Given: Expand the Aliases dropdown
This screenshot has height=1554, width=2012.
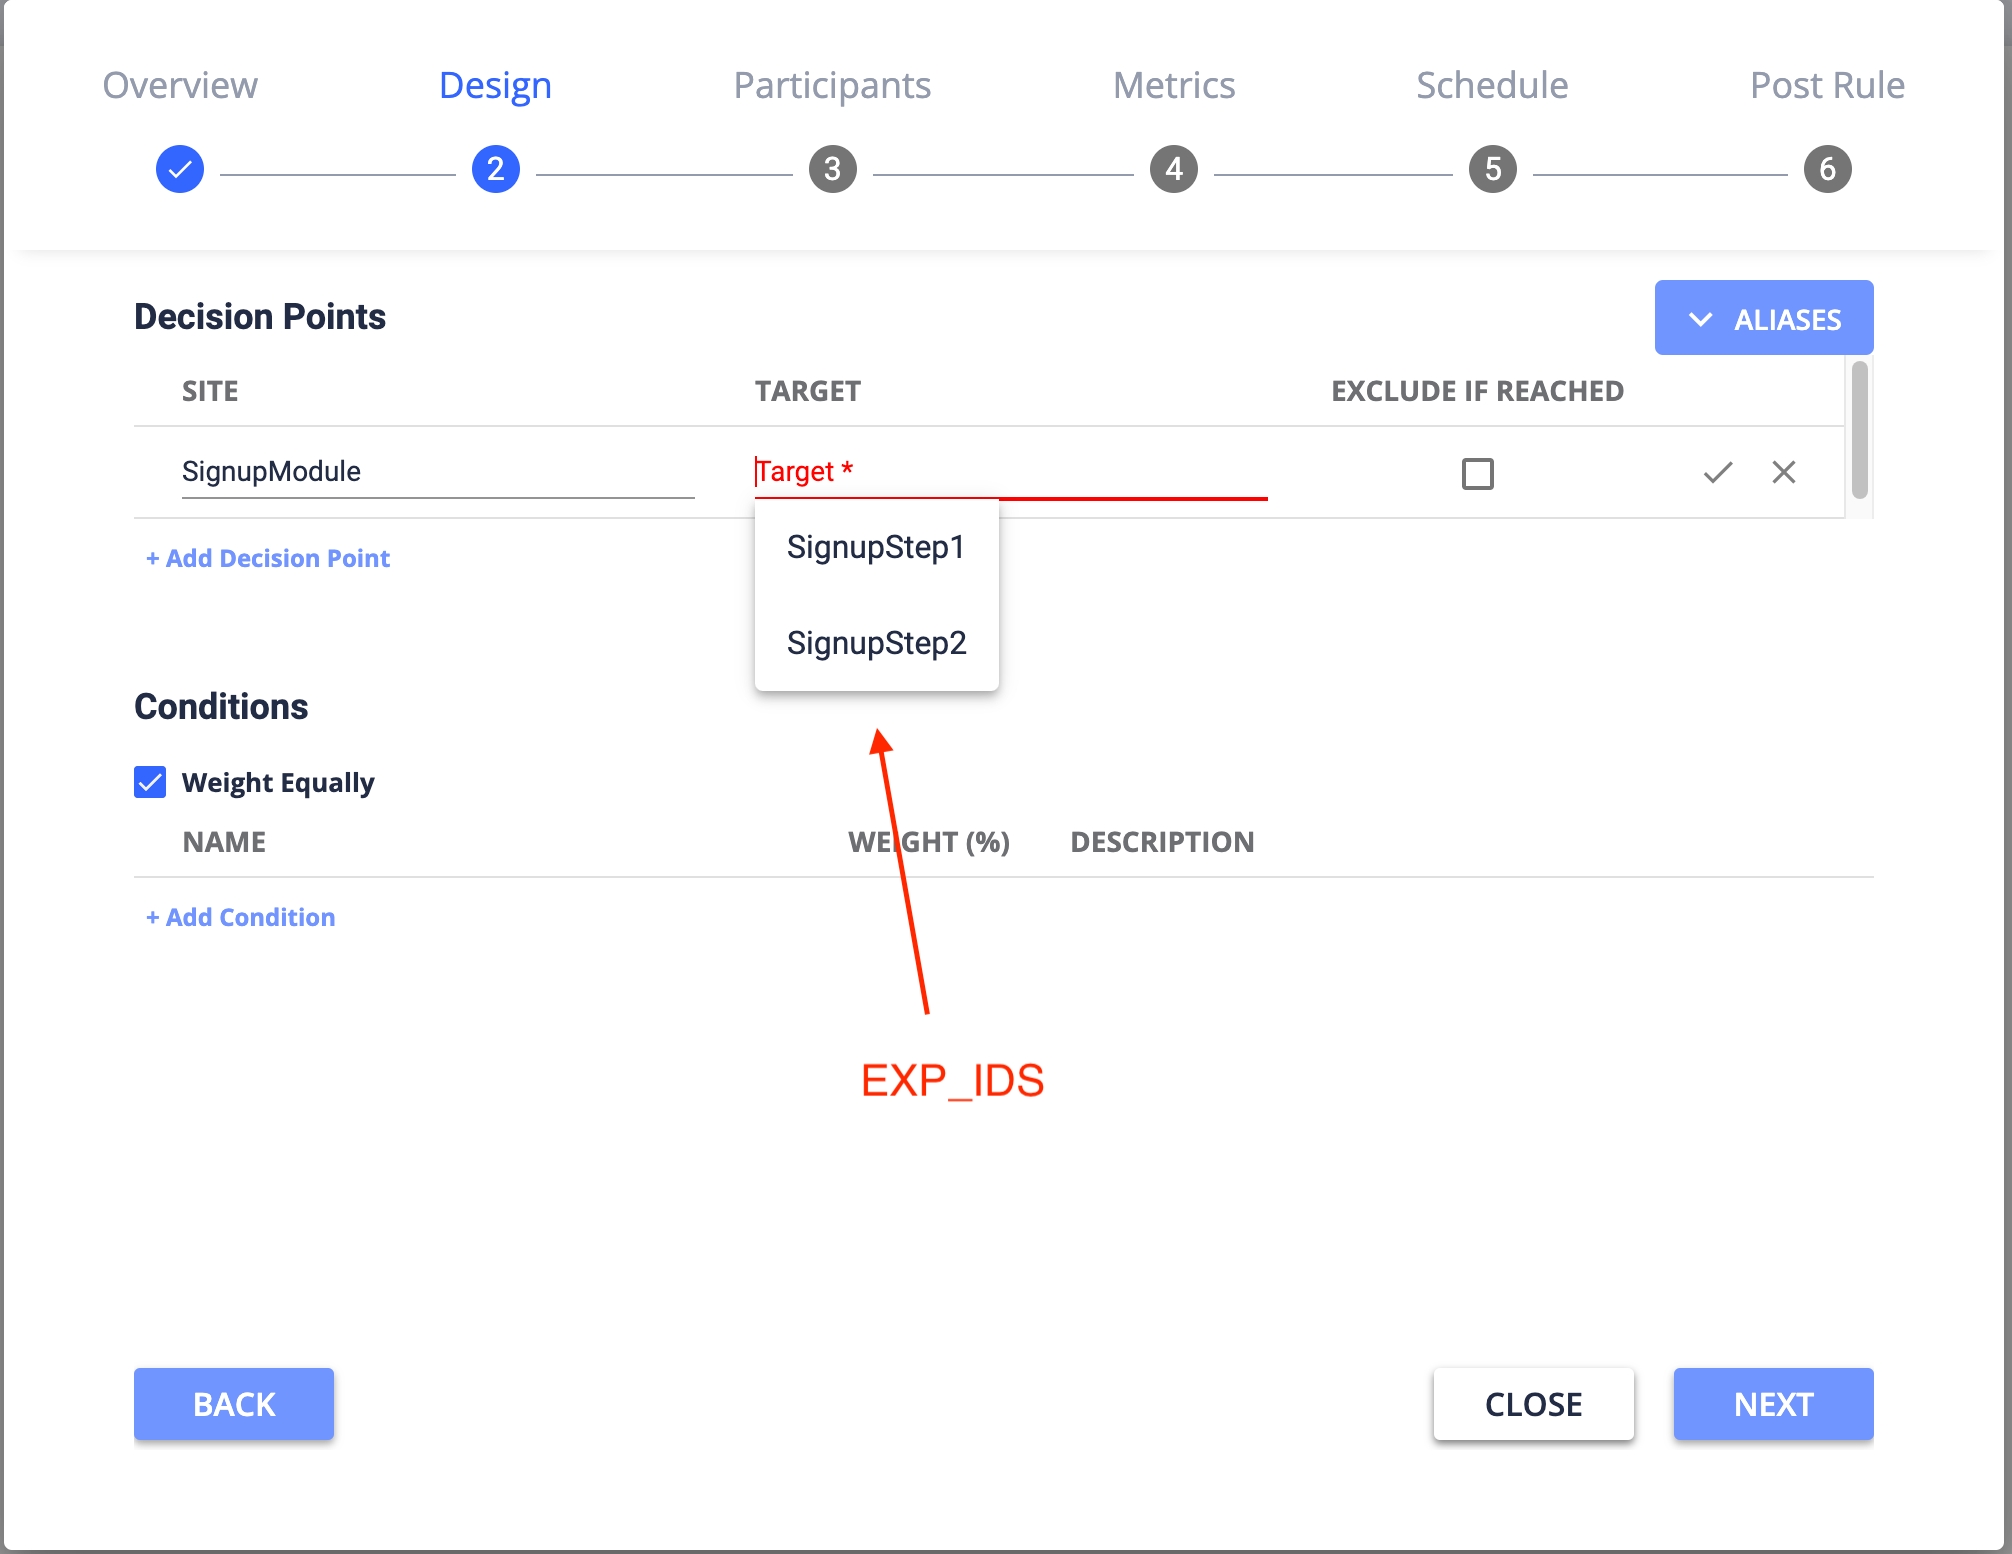Looking at the screenshot, I should (x=1763, y=319).
